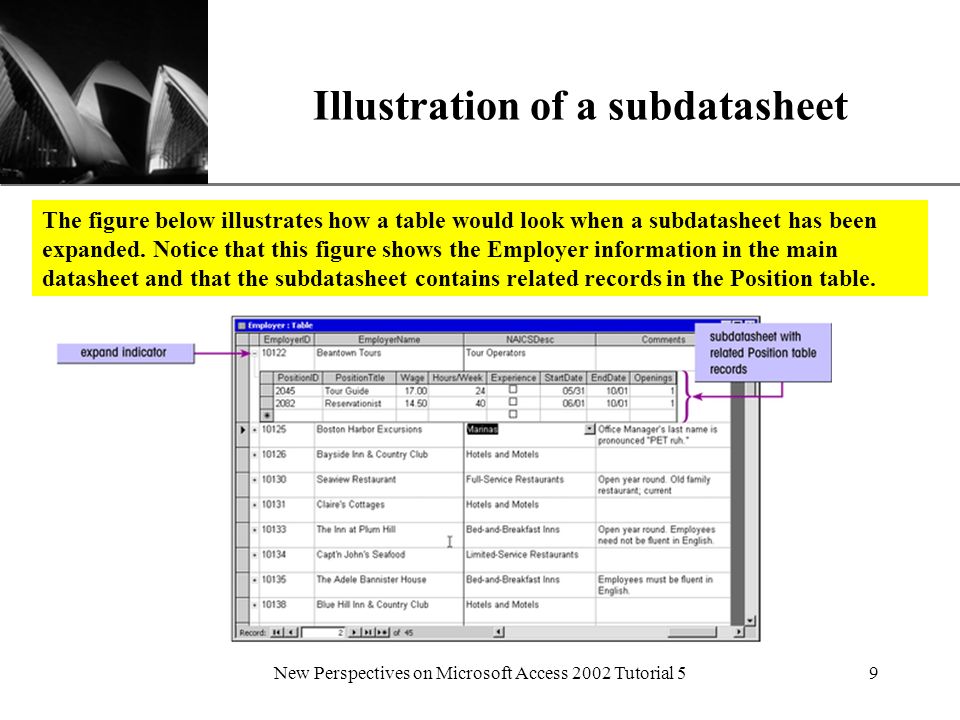This screenshot has height=720, width=960.
Task: Select row selector for position 2082
Action: [267, 403]
